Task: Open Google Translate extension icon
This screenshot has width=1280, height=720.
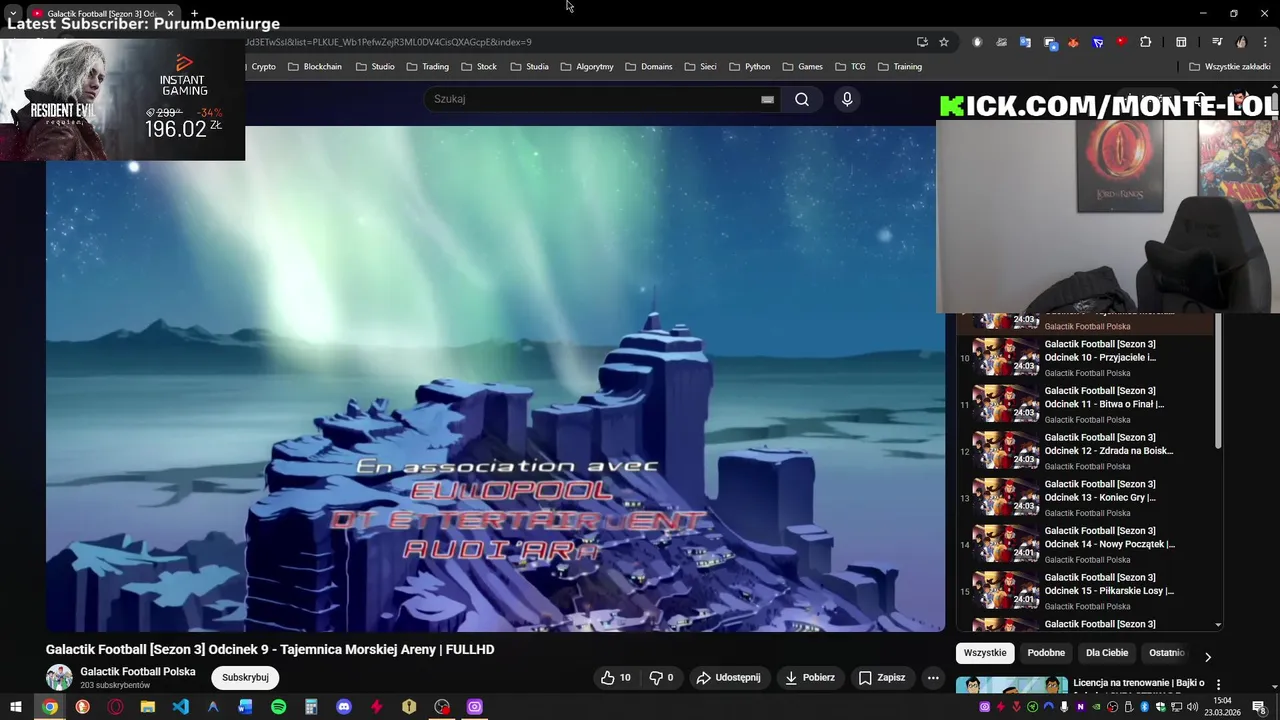Action: (x=1025, y=42)
